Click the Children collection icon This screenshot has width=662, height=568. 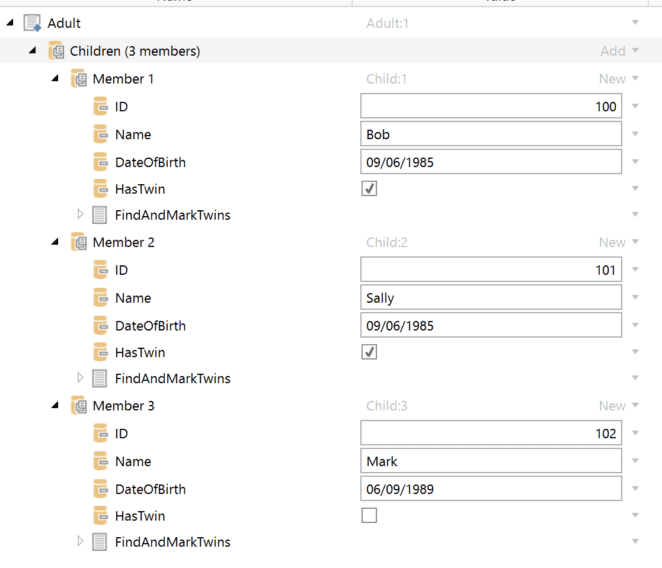pyautogui.click(x=56, y=51)
